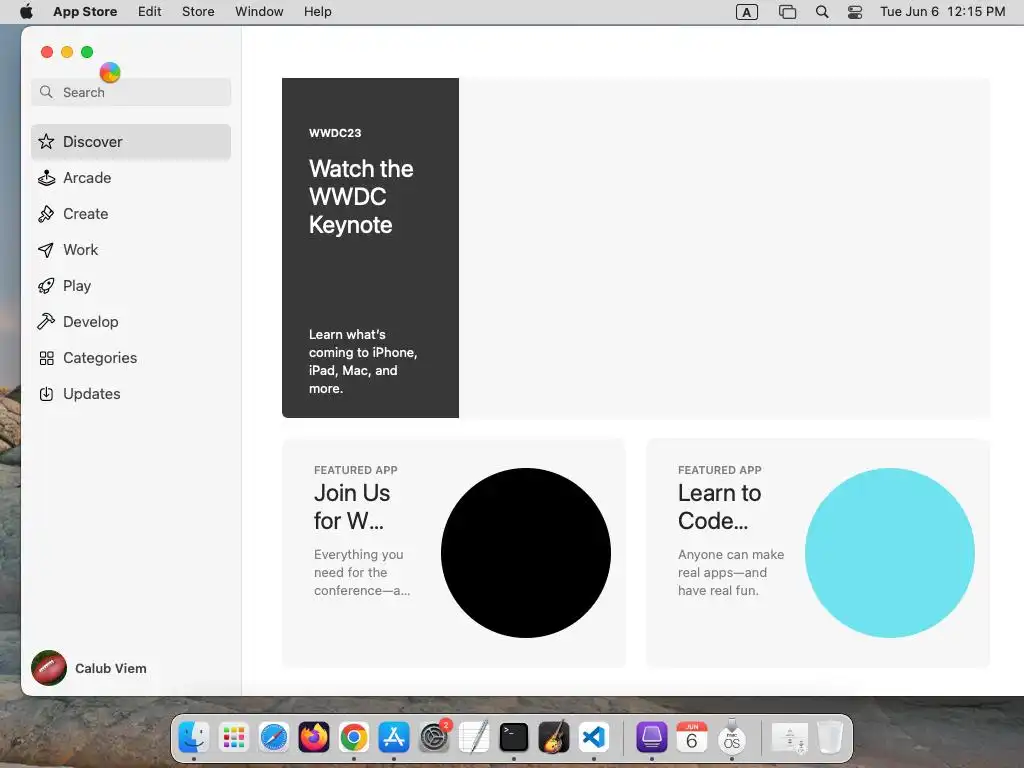
Task: Go to the Arcade sidebar tab
Action: [131, 178]
